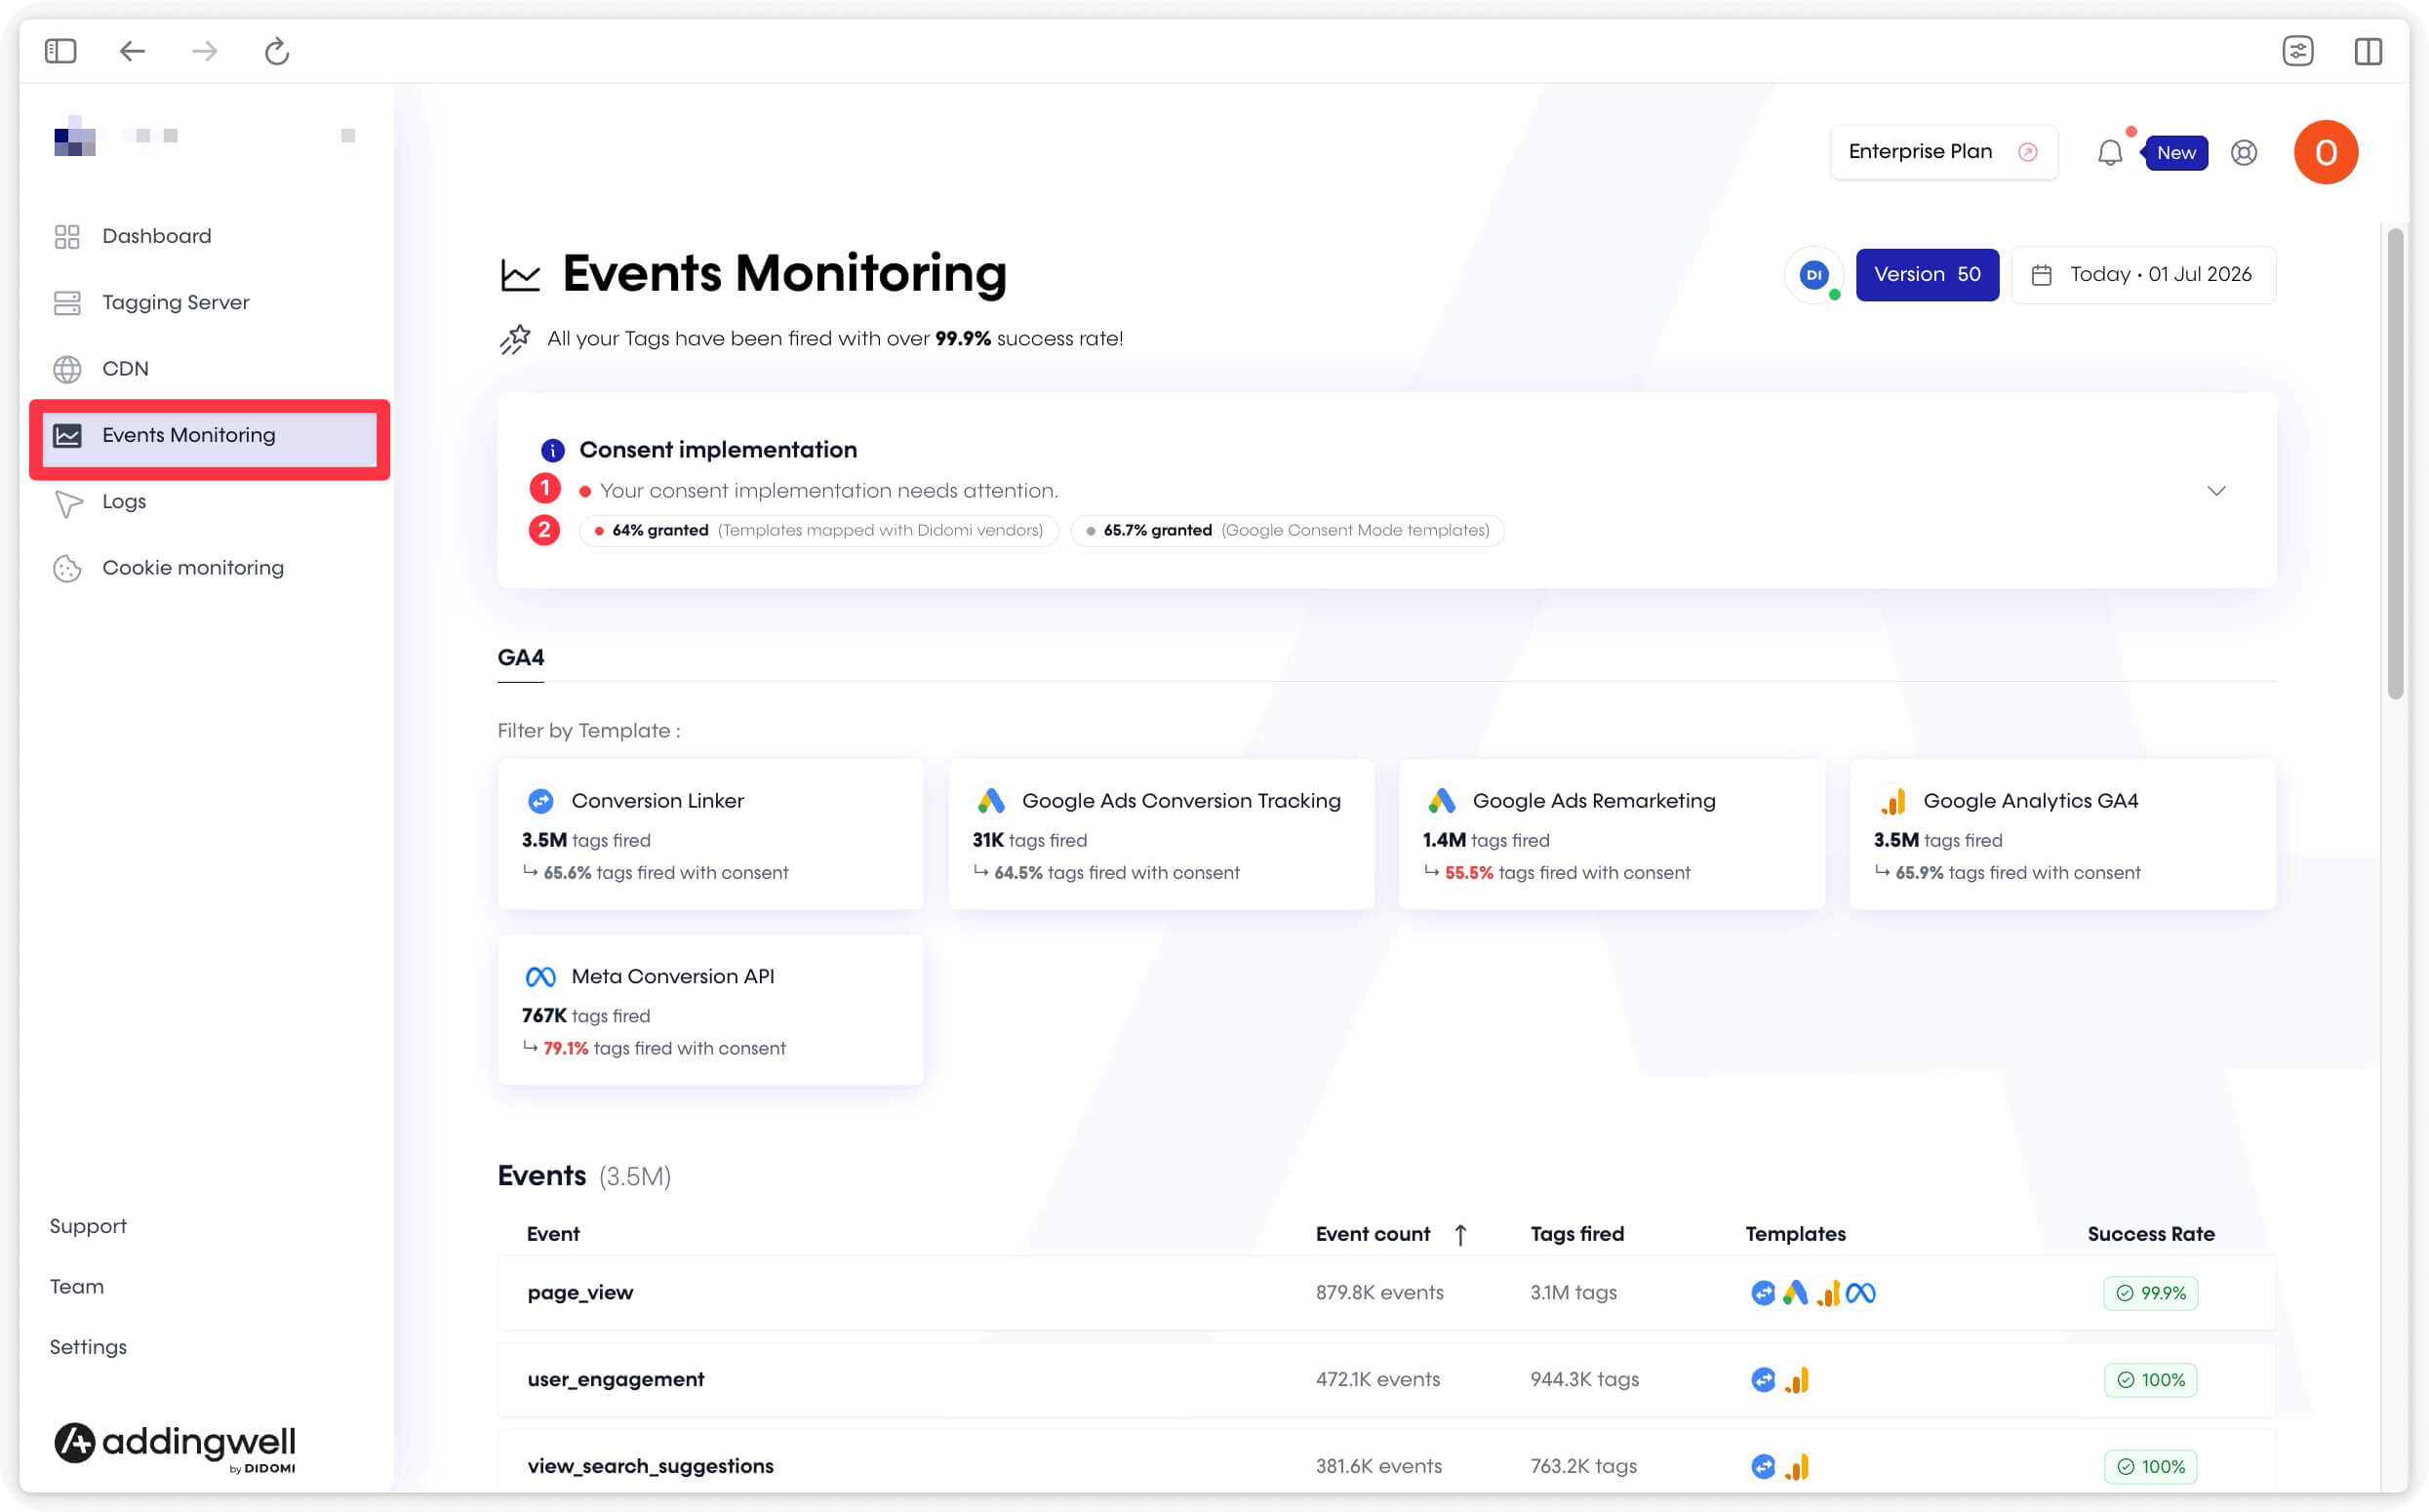2429x1512 pixels.
Task: Open the Today date picker
Action: [2143, 274]
